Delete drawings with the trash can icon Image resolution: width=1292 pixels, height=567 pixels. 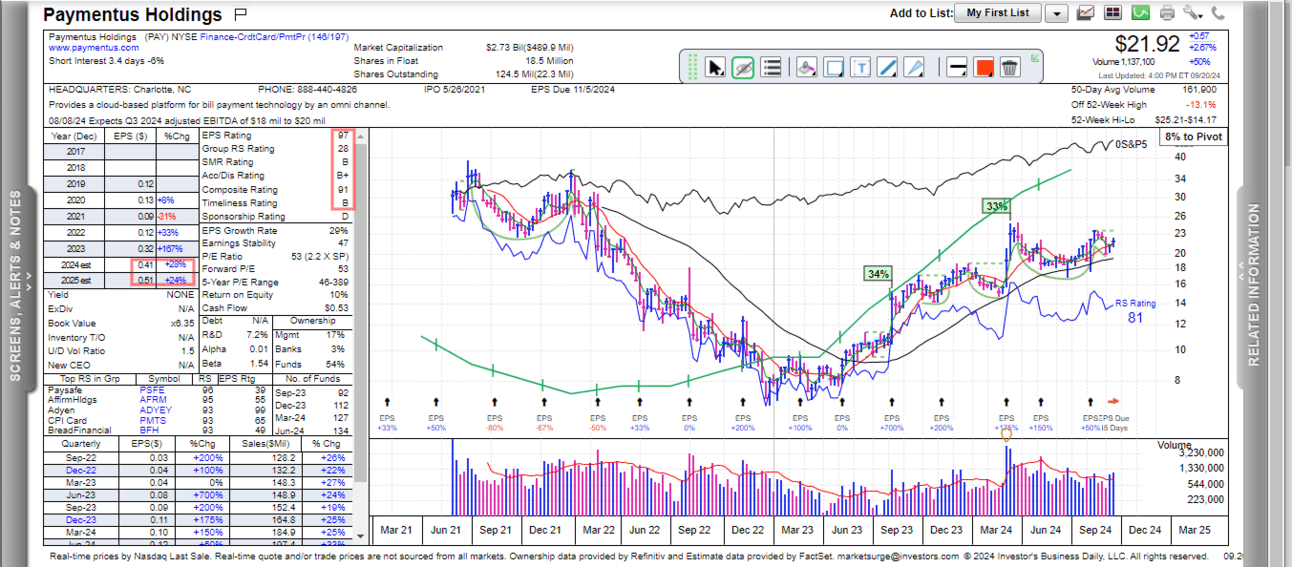1010,67
